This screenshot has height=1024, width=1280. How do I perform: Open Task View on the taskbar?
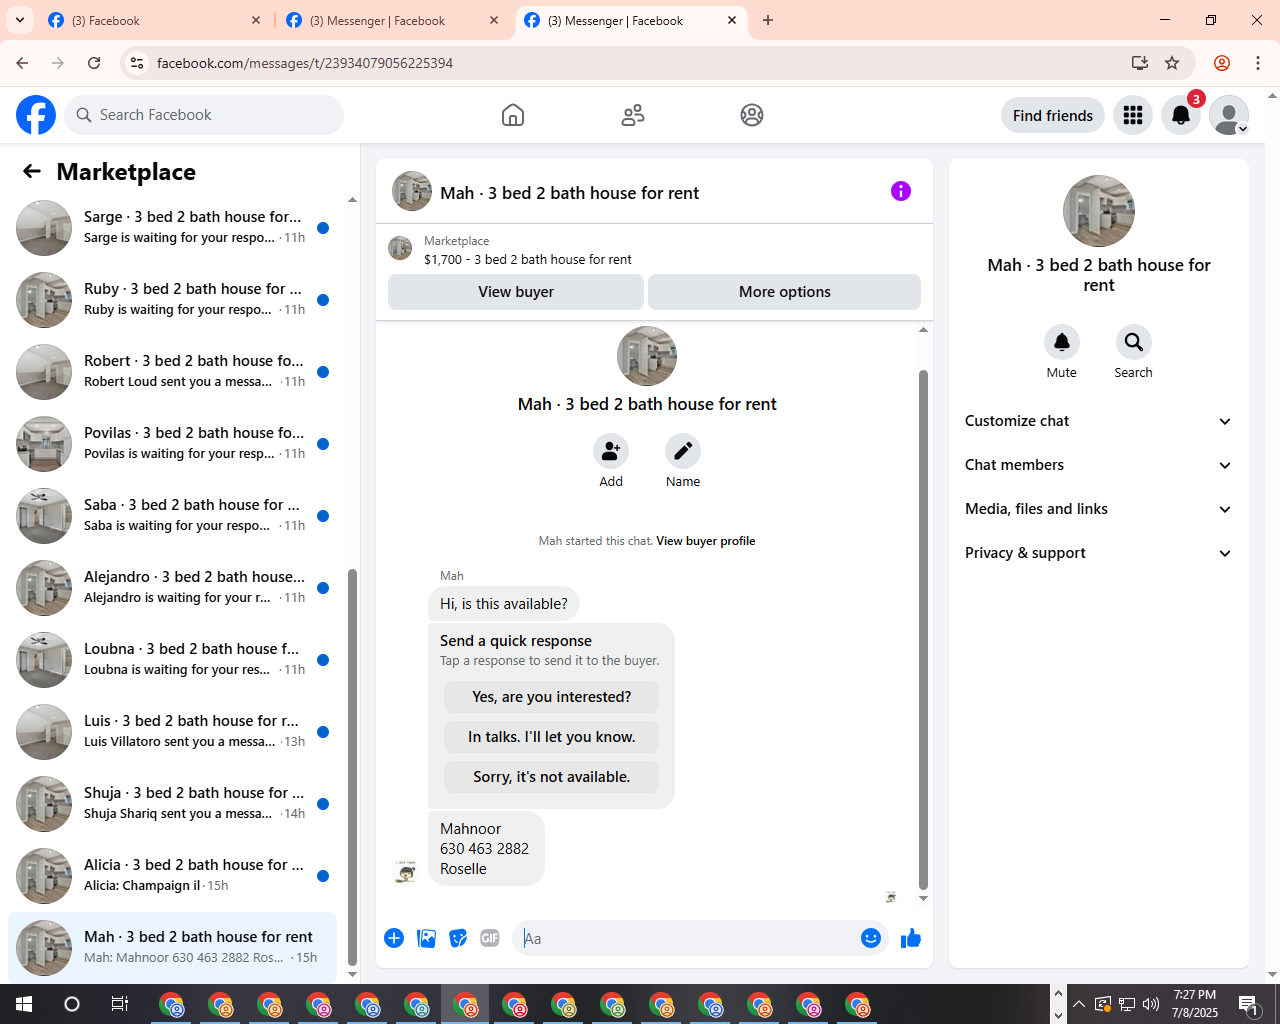pyautogui.click(x=119, y=1004)
